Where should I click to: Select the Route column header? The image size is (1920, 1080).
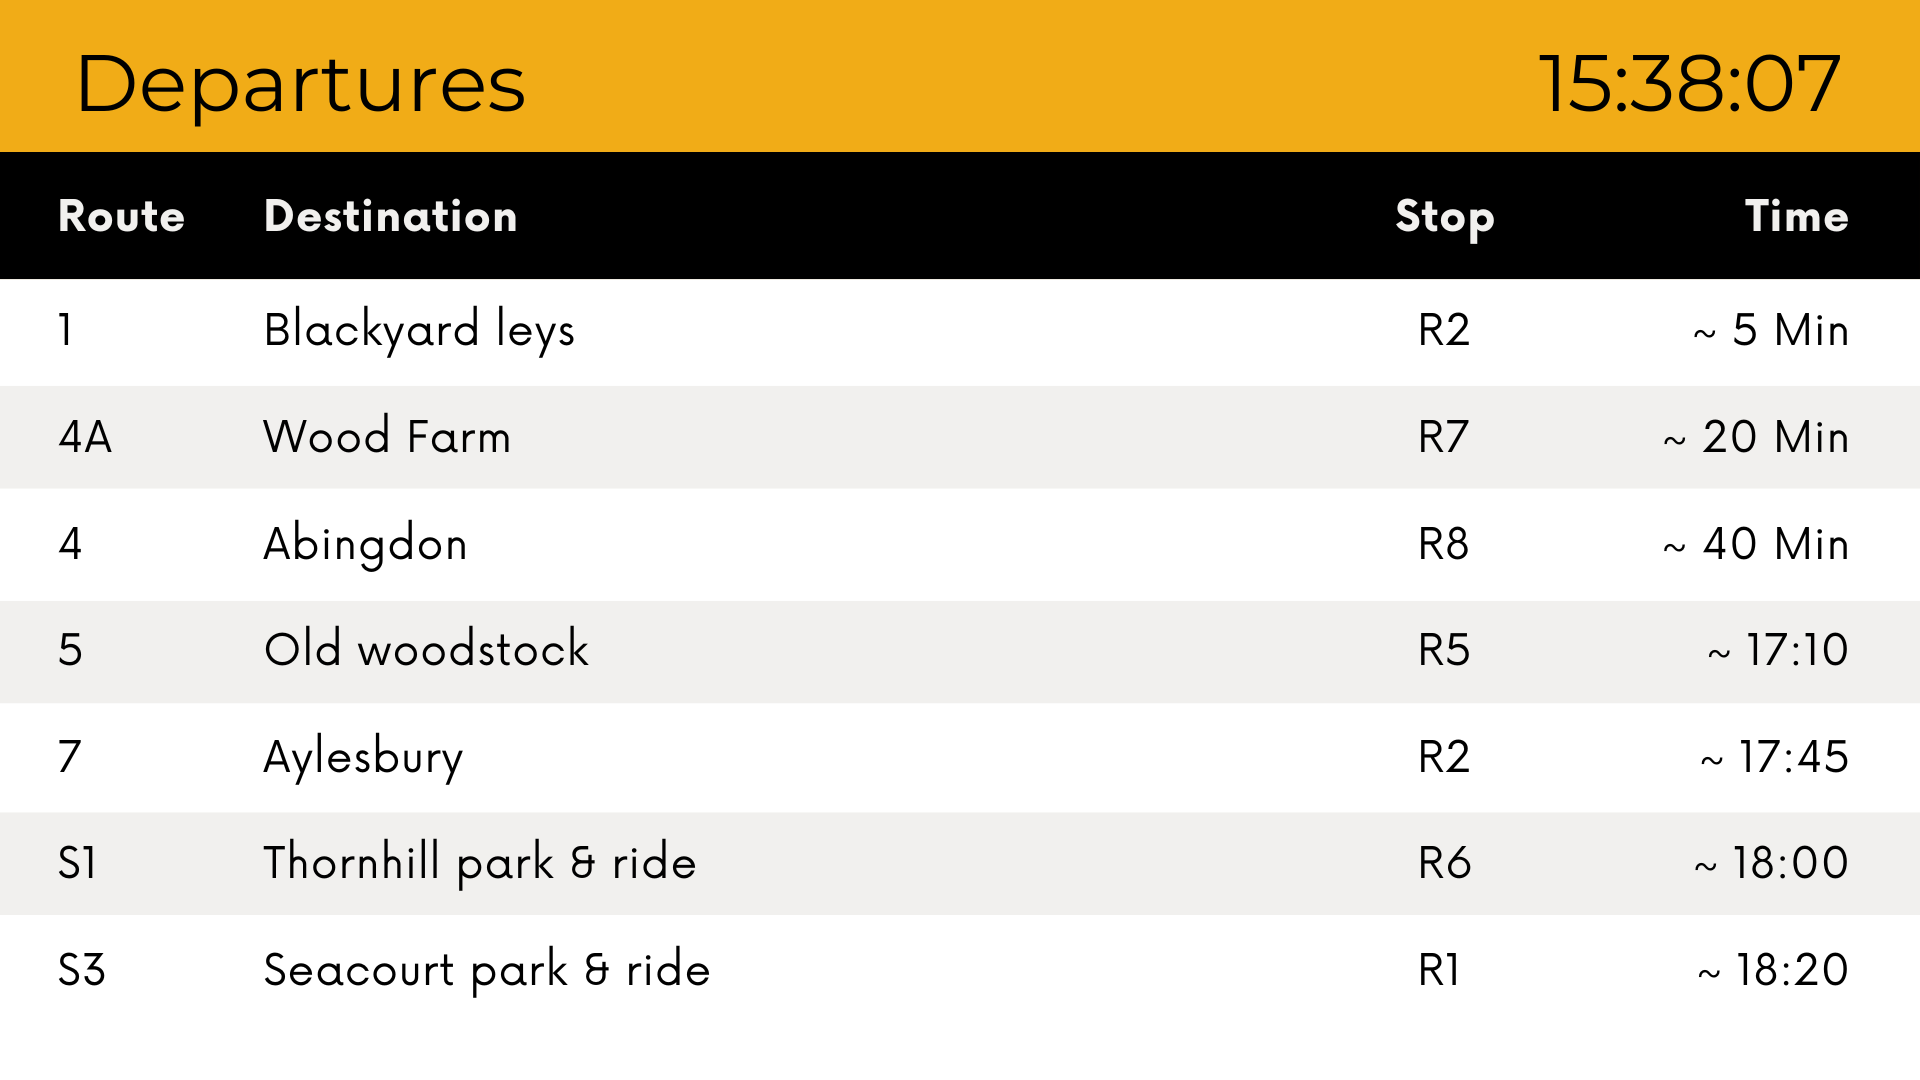pos(122,216)
